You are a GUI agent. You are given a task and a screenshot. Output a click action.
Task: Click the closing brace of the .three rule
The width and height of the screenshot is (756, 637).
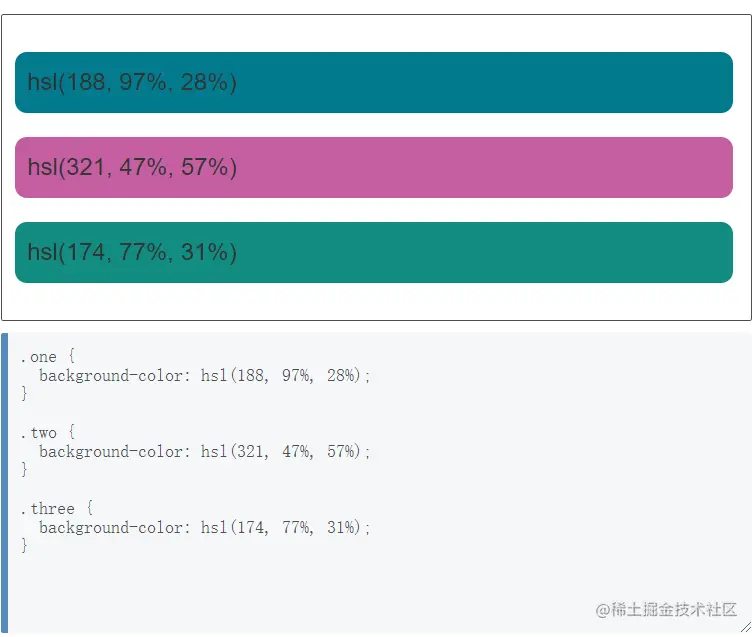tap(25, 546)
